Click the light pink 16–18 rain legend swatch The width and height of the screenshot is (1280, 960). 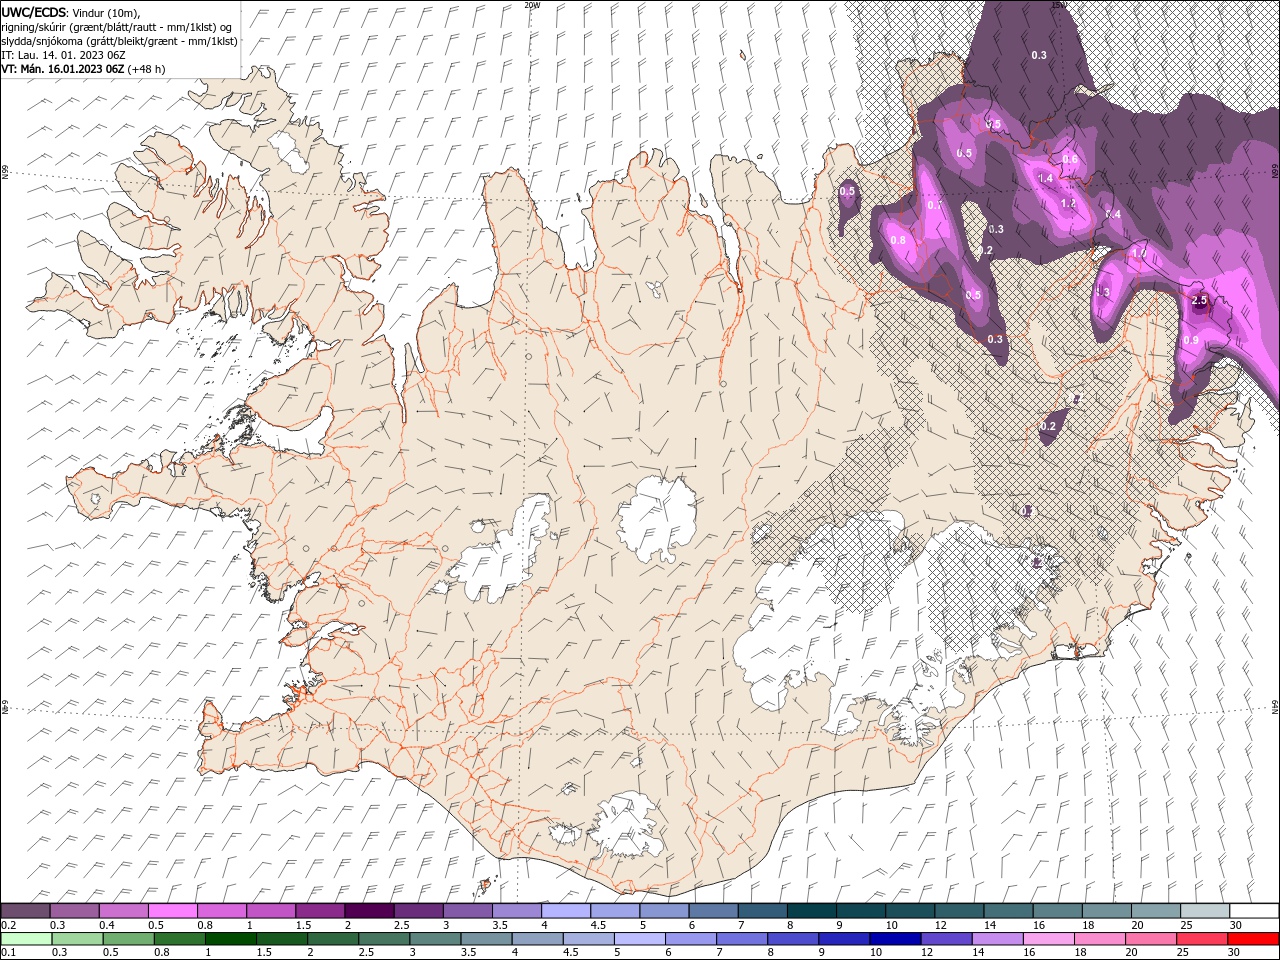pyautogui.click(x=1047, y=939)
